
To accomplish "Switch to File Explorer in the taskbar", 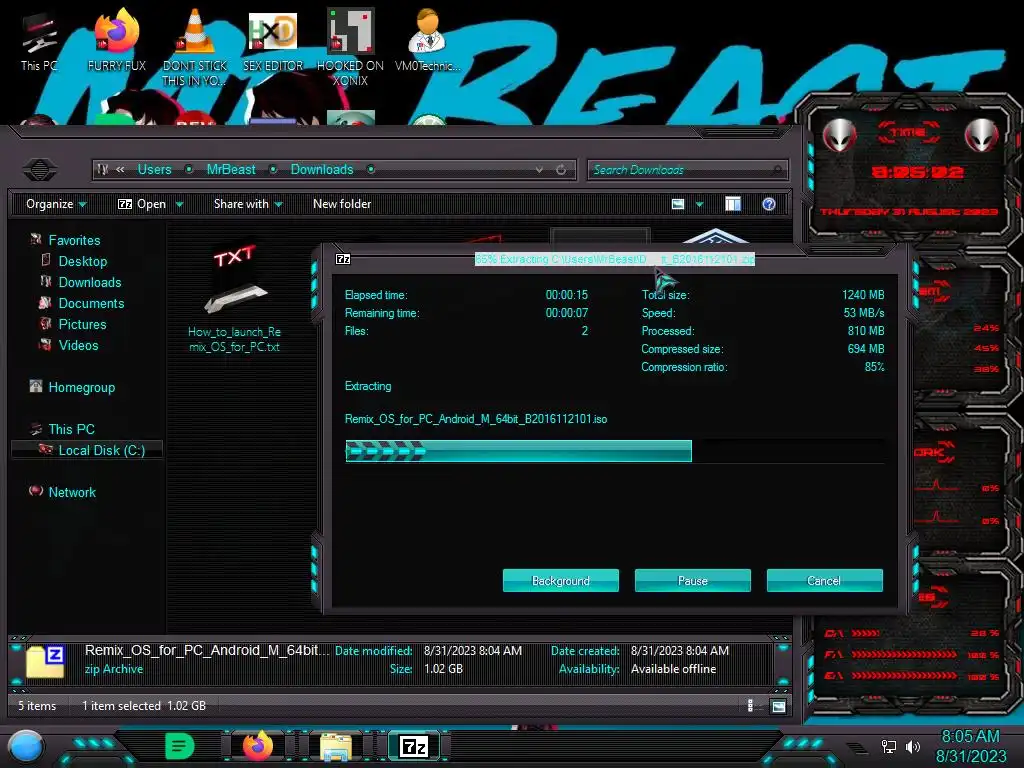I will pyautogui.click(x=336, y=746).
